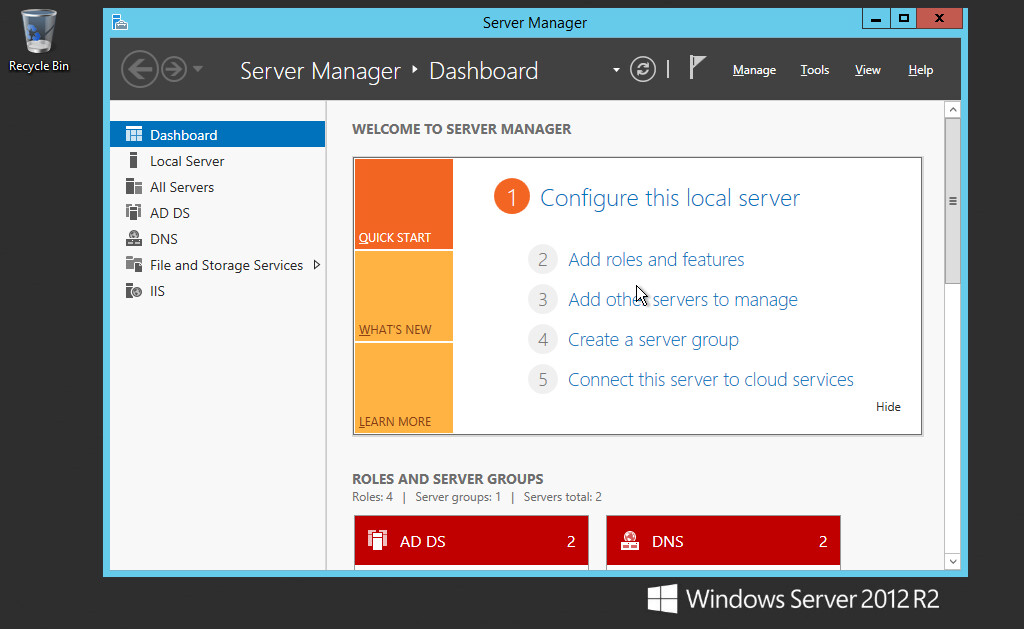Click the vertical scrollbar thumb
Image resolution: width=1024 pixels, height=629 pixels.
pyautogui.click(x=953, y=201)
